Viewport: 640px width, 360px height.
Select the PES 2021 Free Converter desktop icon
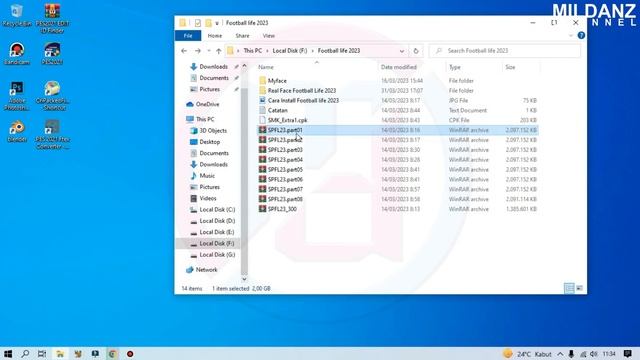click(52, 134)
